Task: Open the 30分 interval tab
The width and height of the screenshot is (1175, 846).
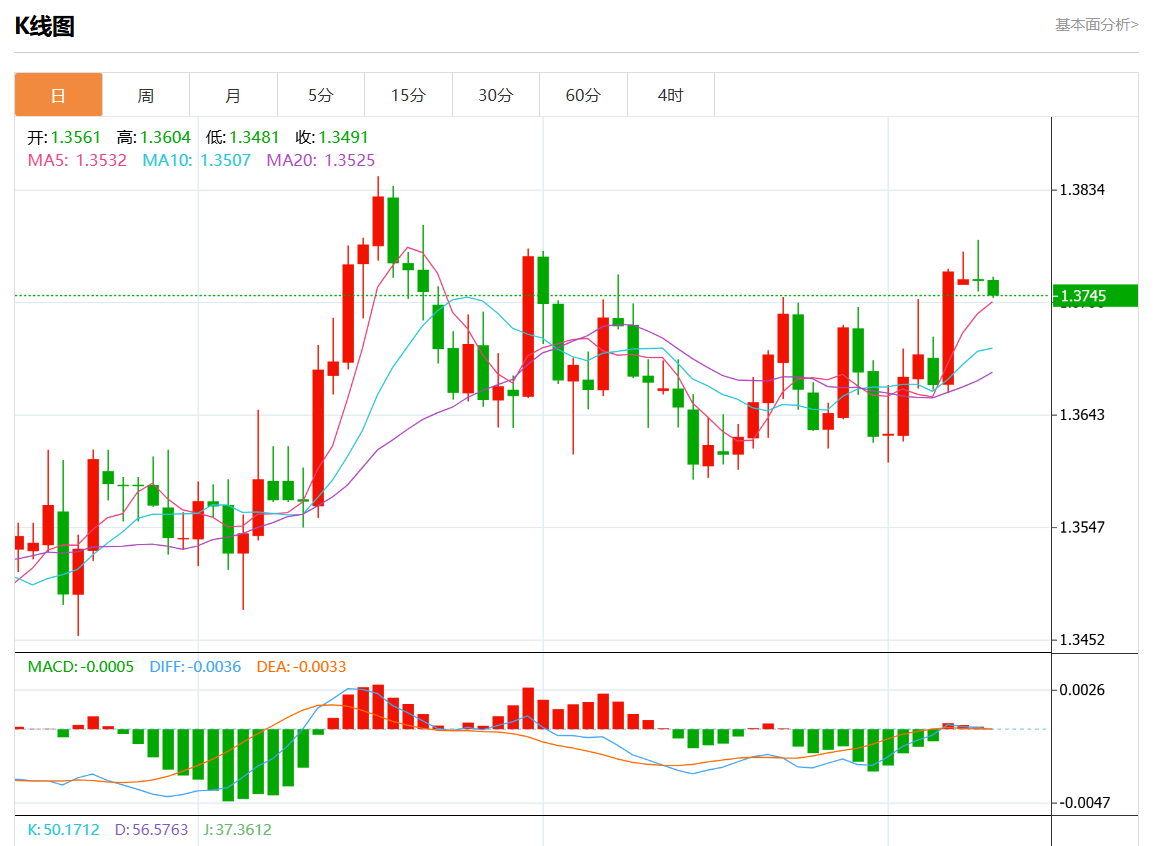Action: pyautogui.click(x=496, y=95)
